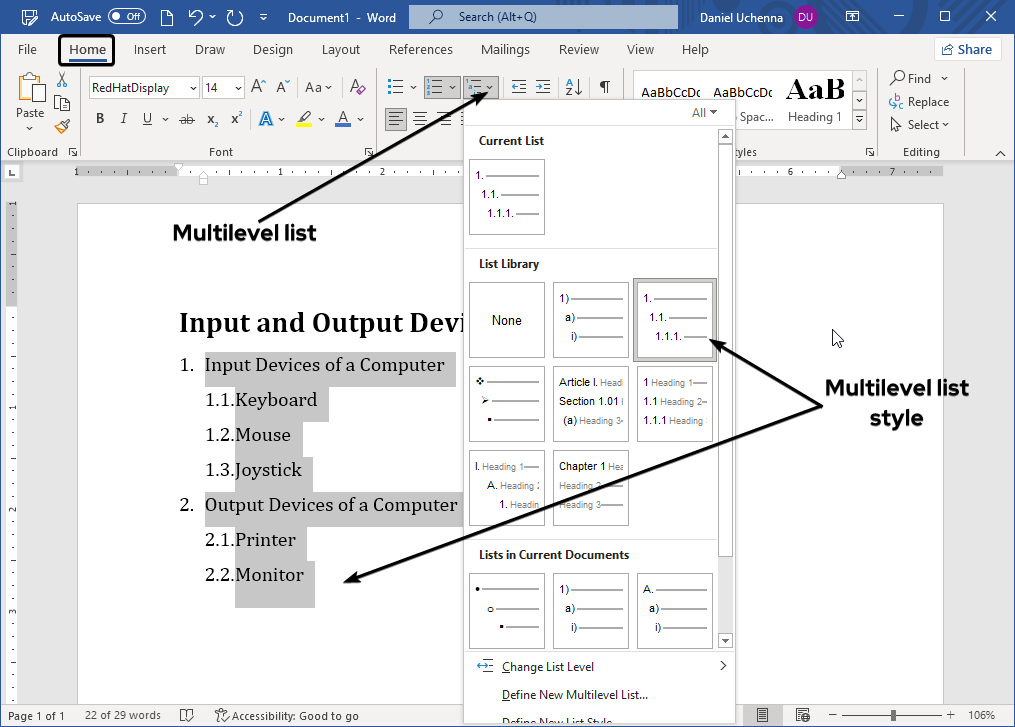The width and height of the screenshot is (1015, 727).
Task: Click the Italic formatting button
Action: [x=124, y=119]
